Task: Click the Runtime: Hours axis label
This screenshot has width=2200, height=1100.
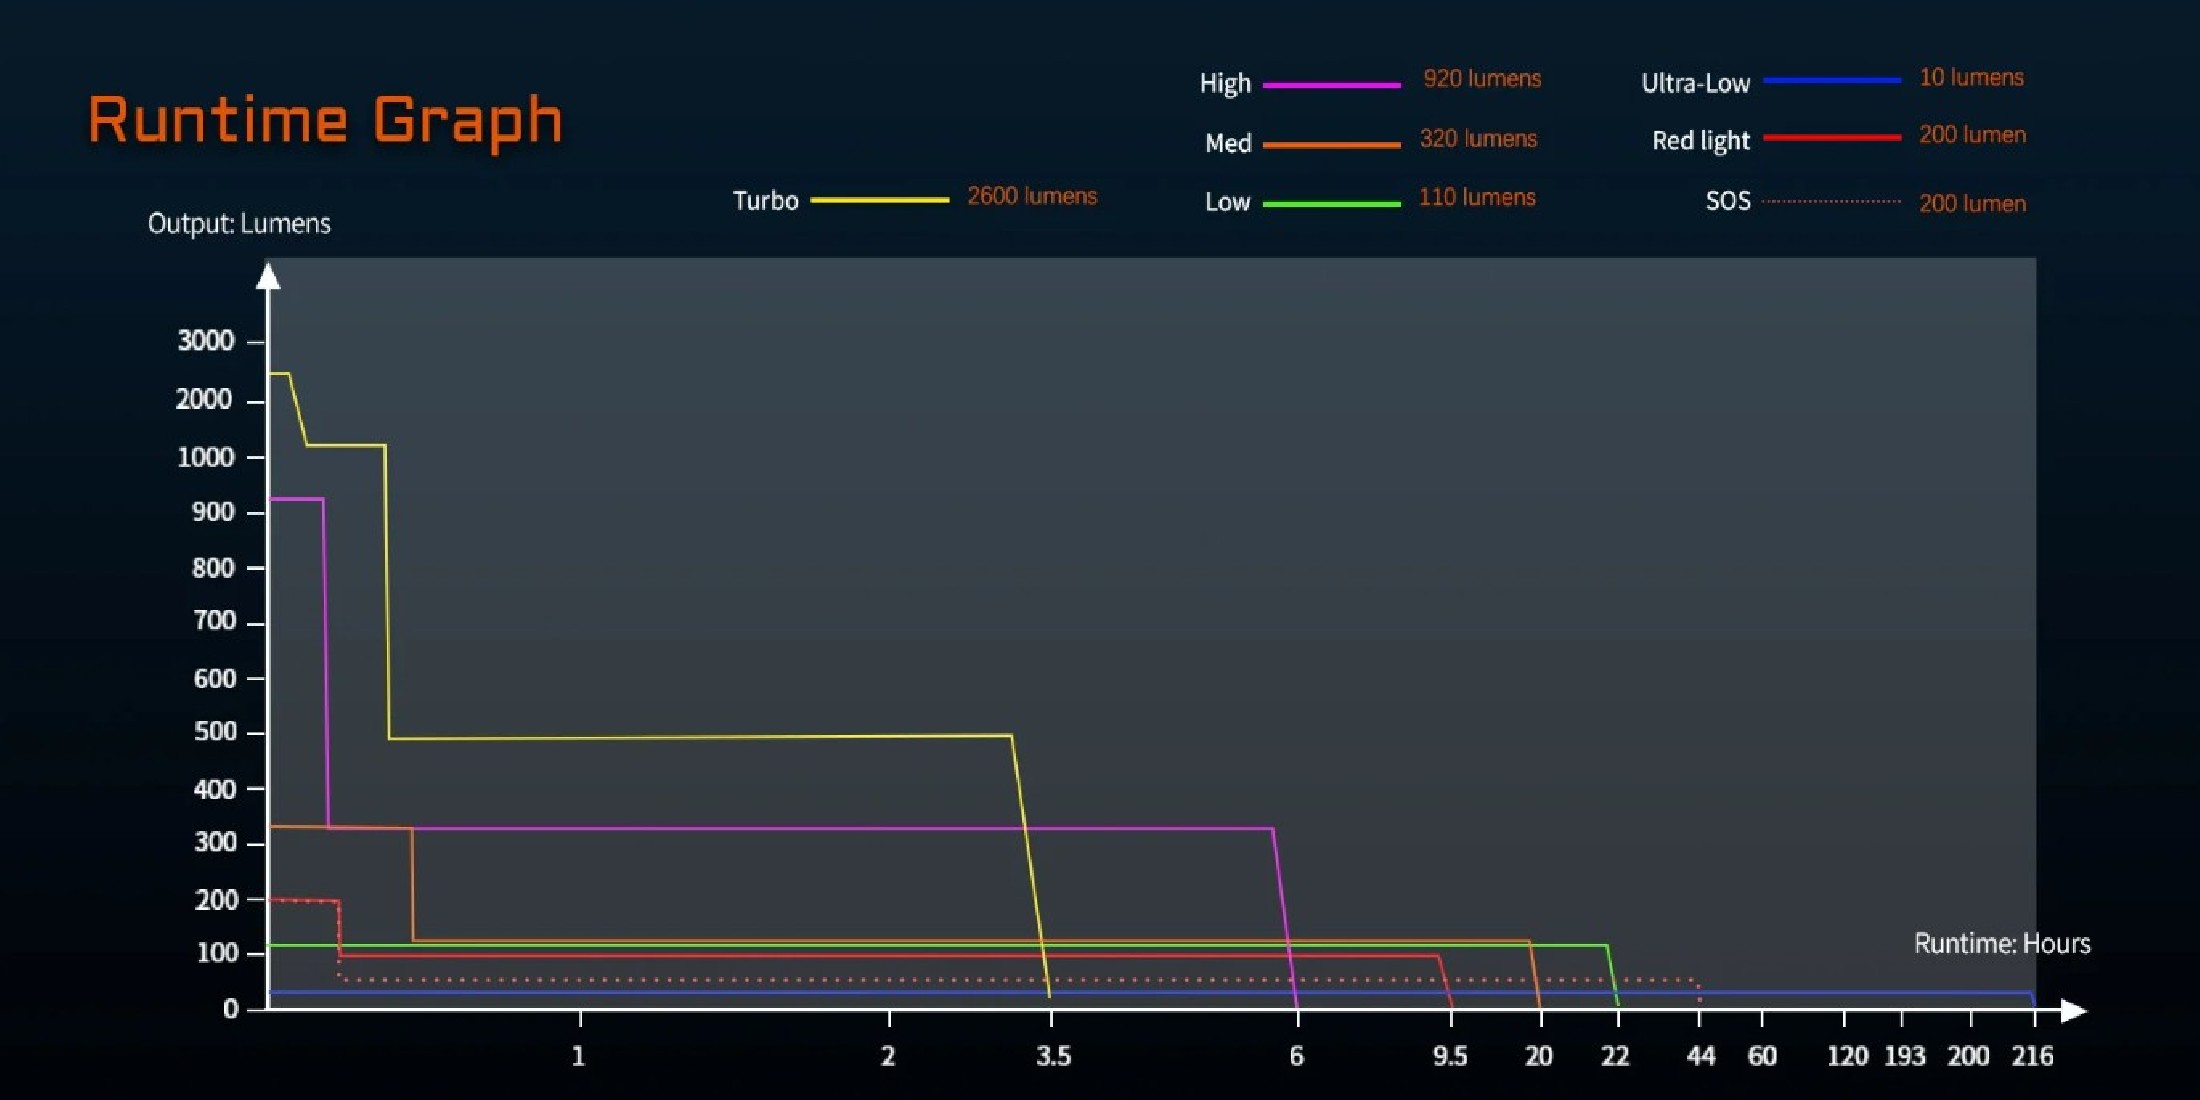Action: click(x=2001, y=943)
